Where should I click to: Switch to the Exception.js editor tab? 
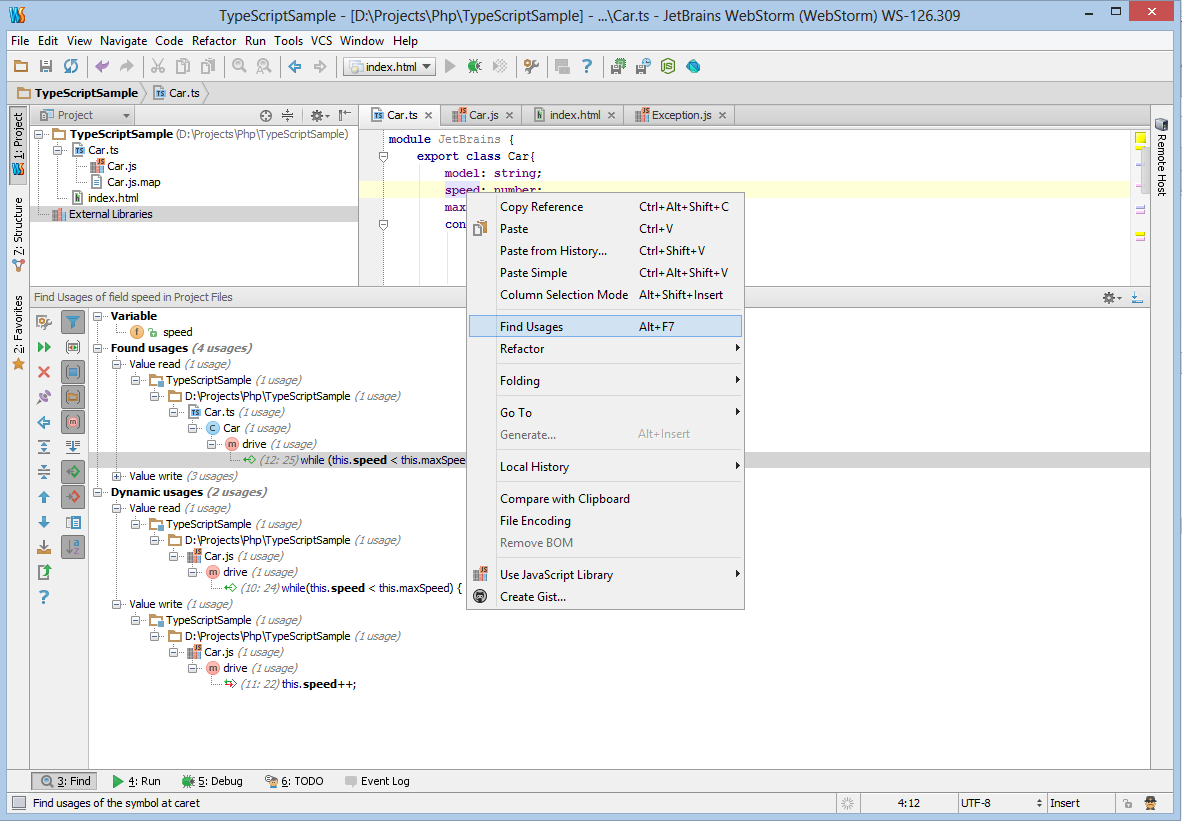coord(681,115)
